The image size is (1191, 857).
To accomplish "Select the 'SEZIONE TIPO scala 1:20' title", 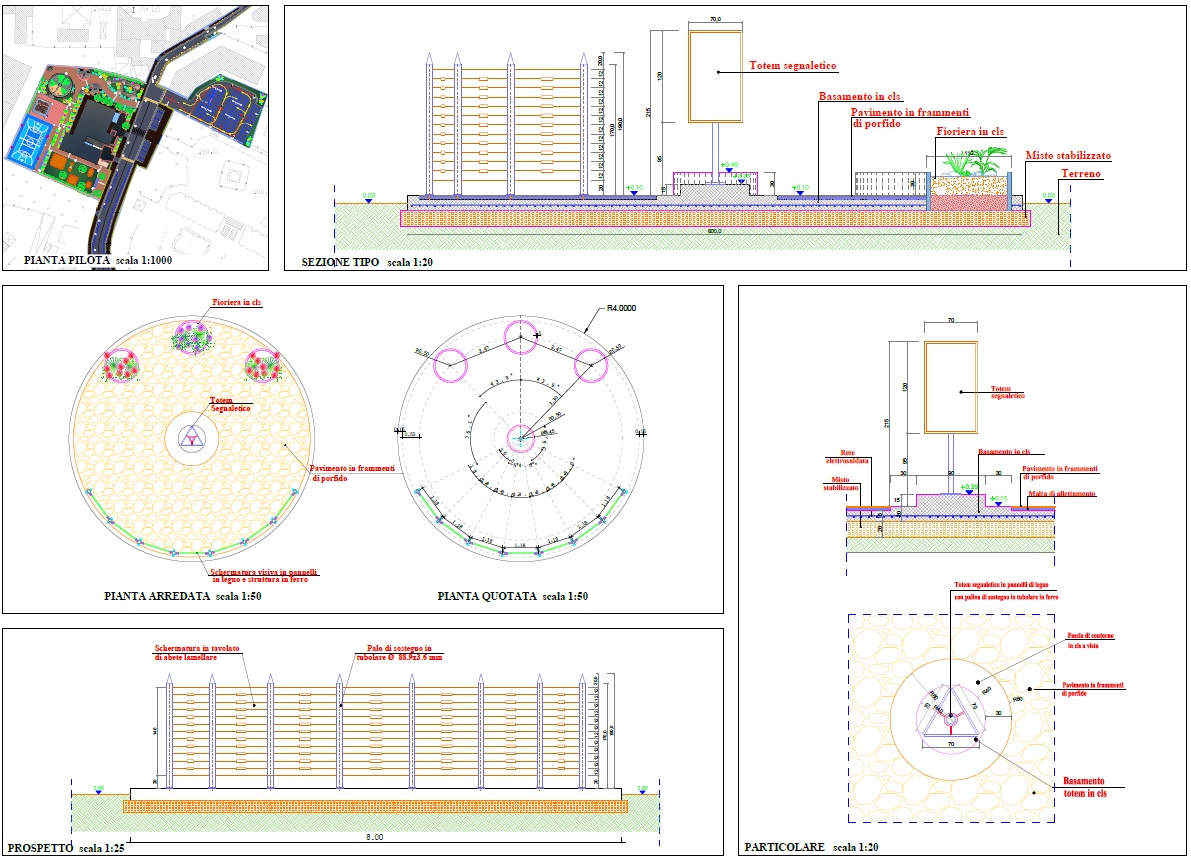I will 366,262.
